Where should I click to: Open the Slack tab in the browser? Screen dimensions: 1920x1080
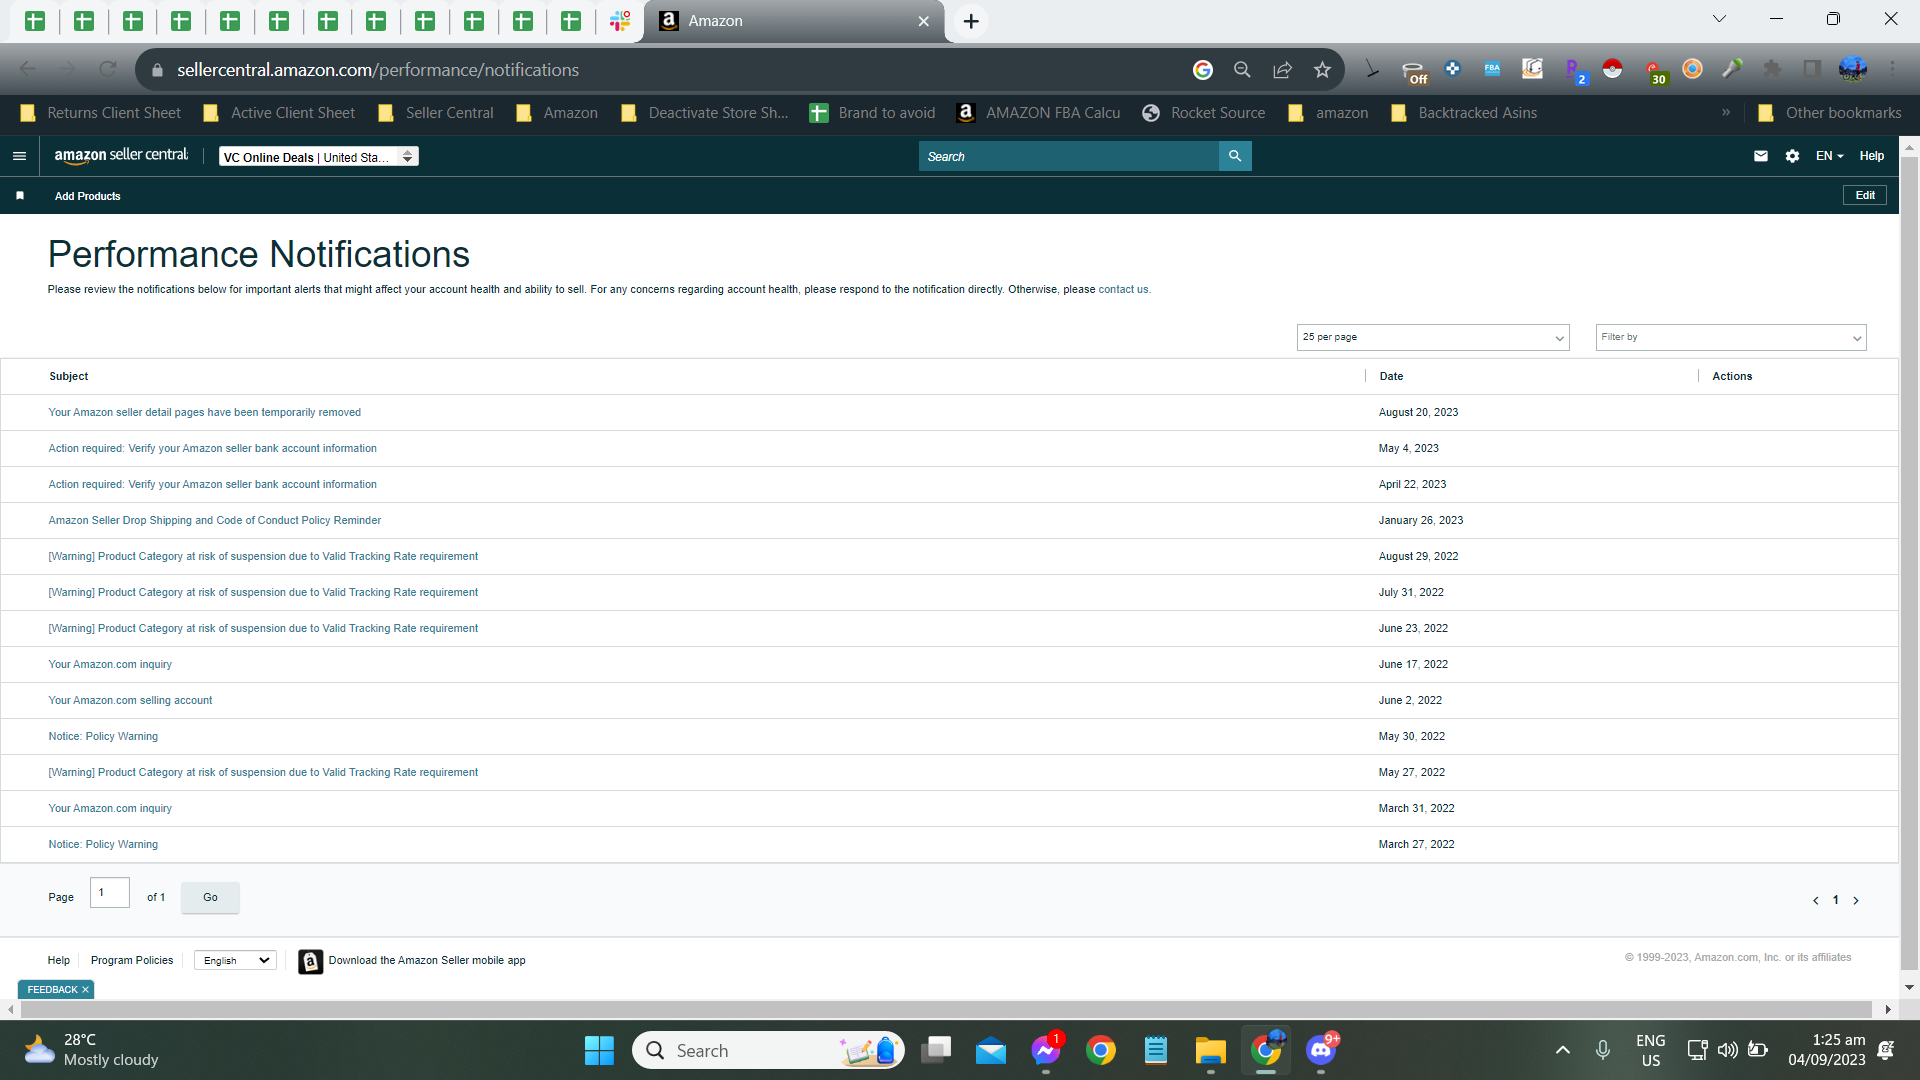coord(620,21)
